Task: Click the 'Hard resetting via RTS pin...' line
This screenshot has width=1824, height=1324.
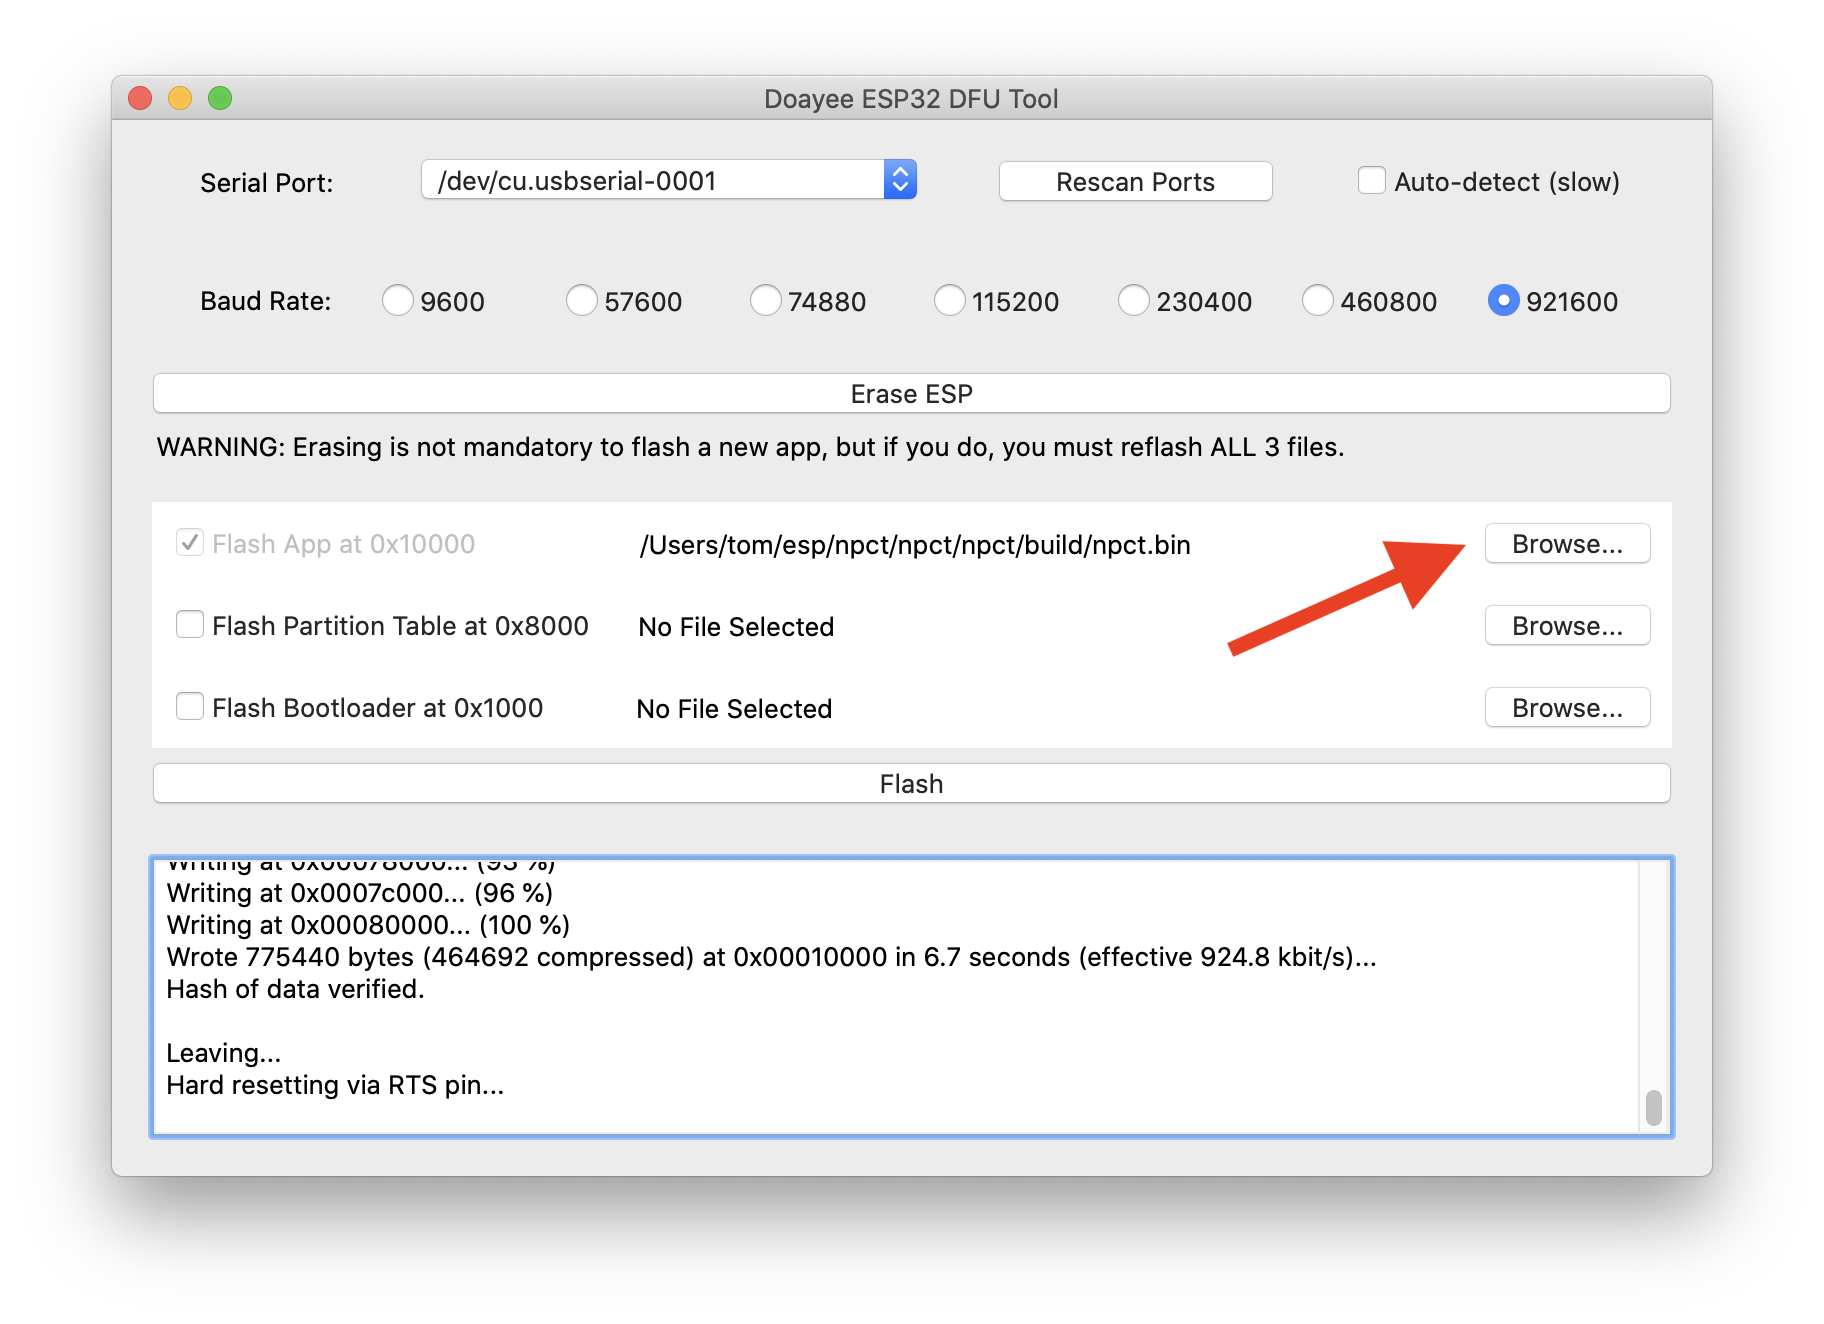Action: pos(335,1085)
